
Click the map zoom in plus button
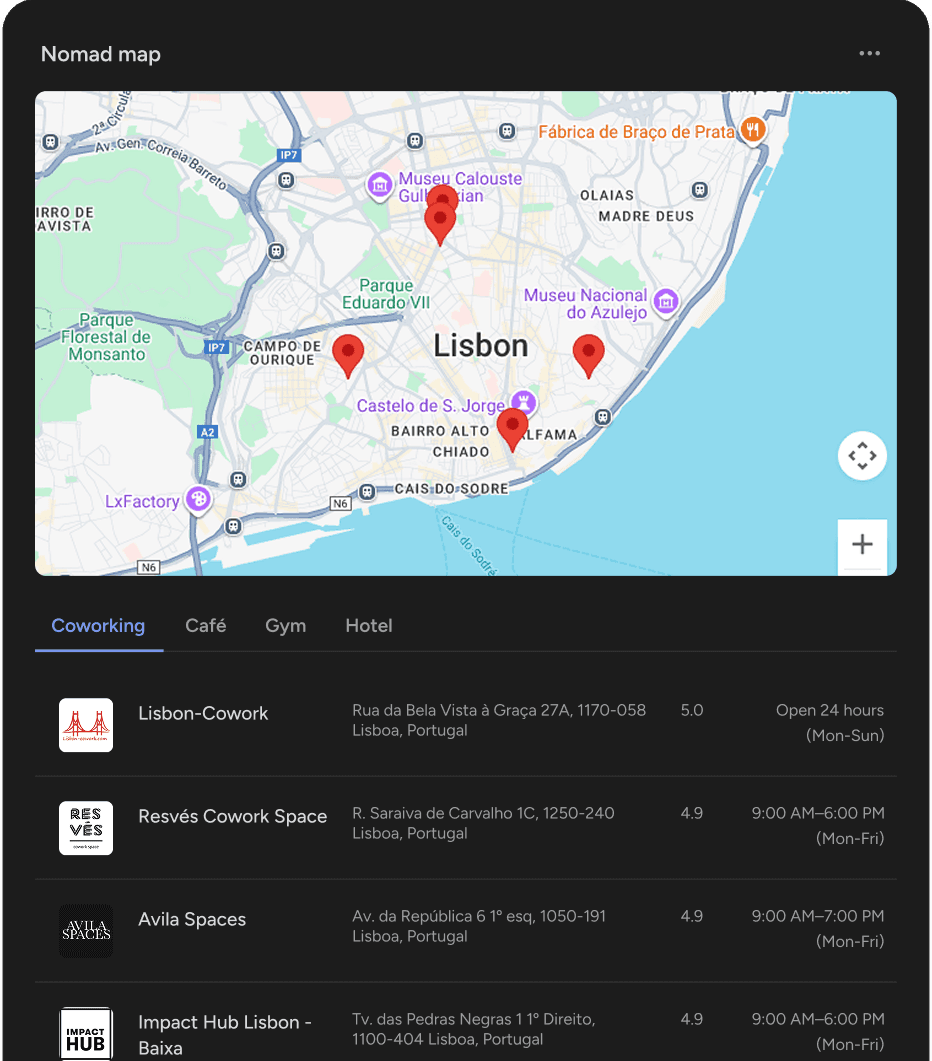[x=861, y=544]
